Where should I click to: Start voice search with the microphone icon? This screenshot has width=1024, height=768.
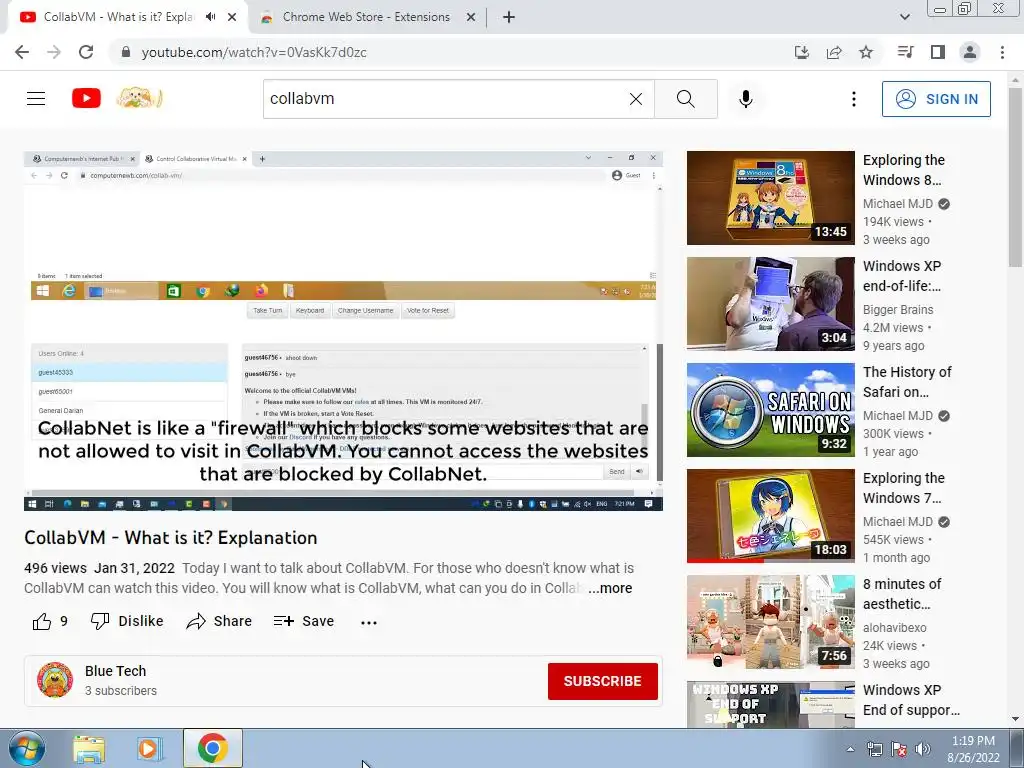(x=746, y=99)
